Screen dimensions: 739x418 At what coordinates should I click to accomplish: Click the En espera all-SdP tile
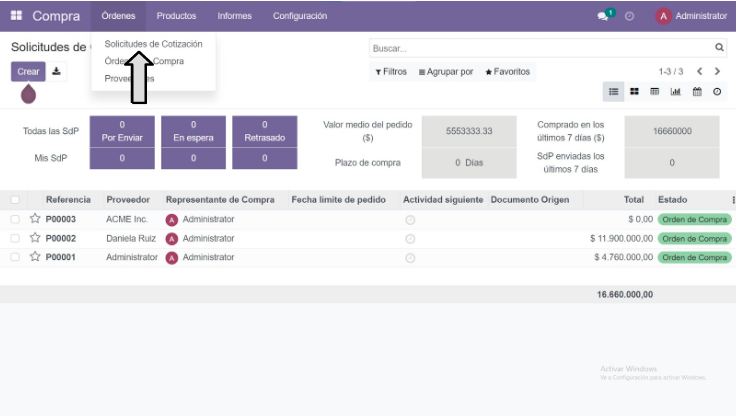193,131
